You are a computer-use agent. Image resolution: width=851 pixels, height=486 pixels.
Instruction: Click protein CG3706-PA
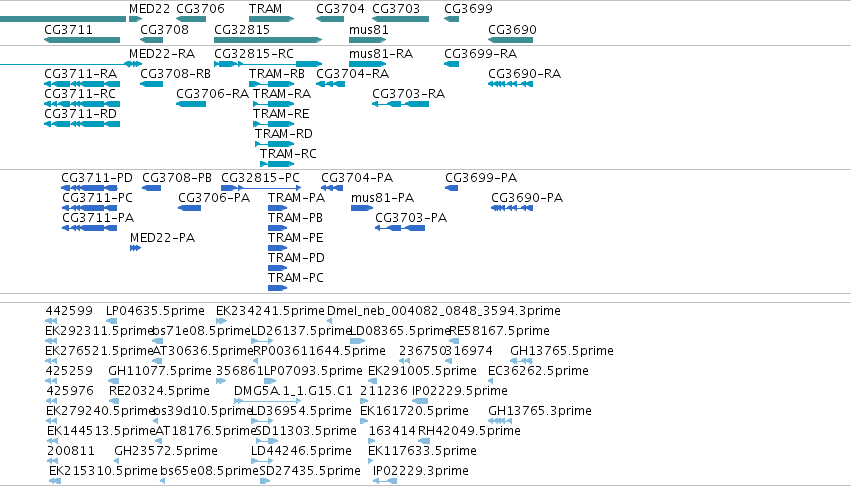click(x=214, y=198)
